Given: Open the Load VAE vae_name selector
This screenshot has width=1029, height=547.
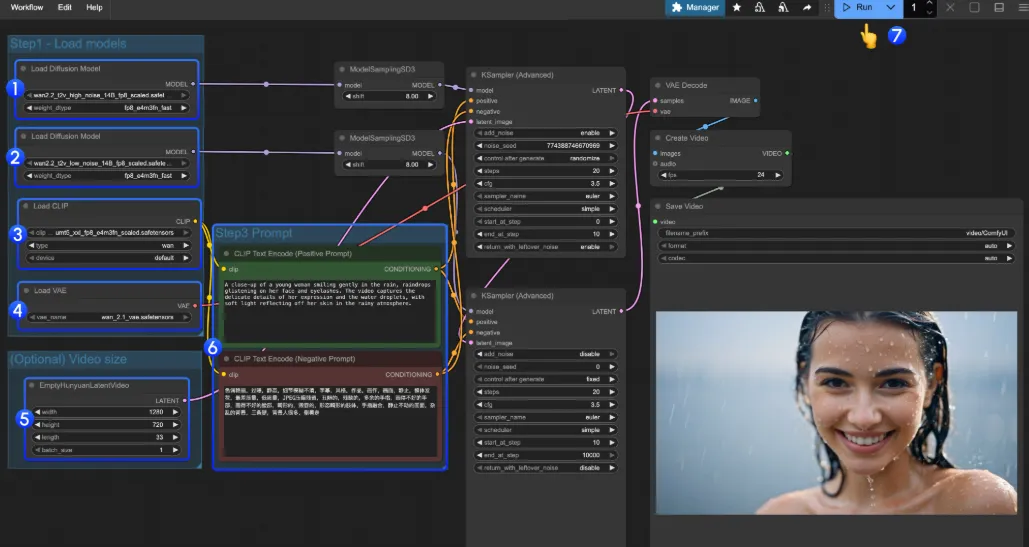Looking at the screenshot, I should (x=109, y=317).
